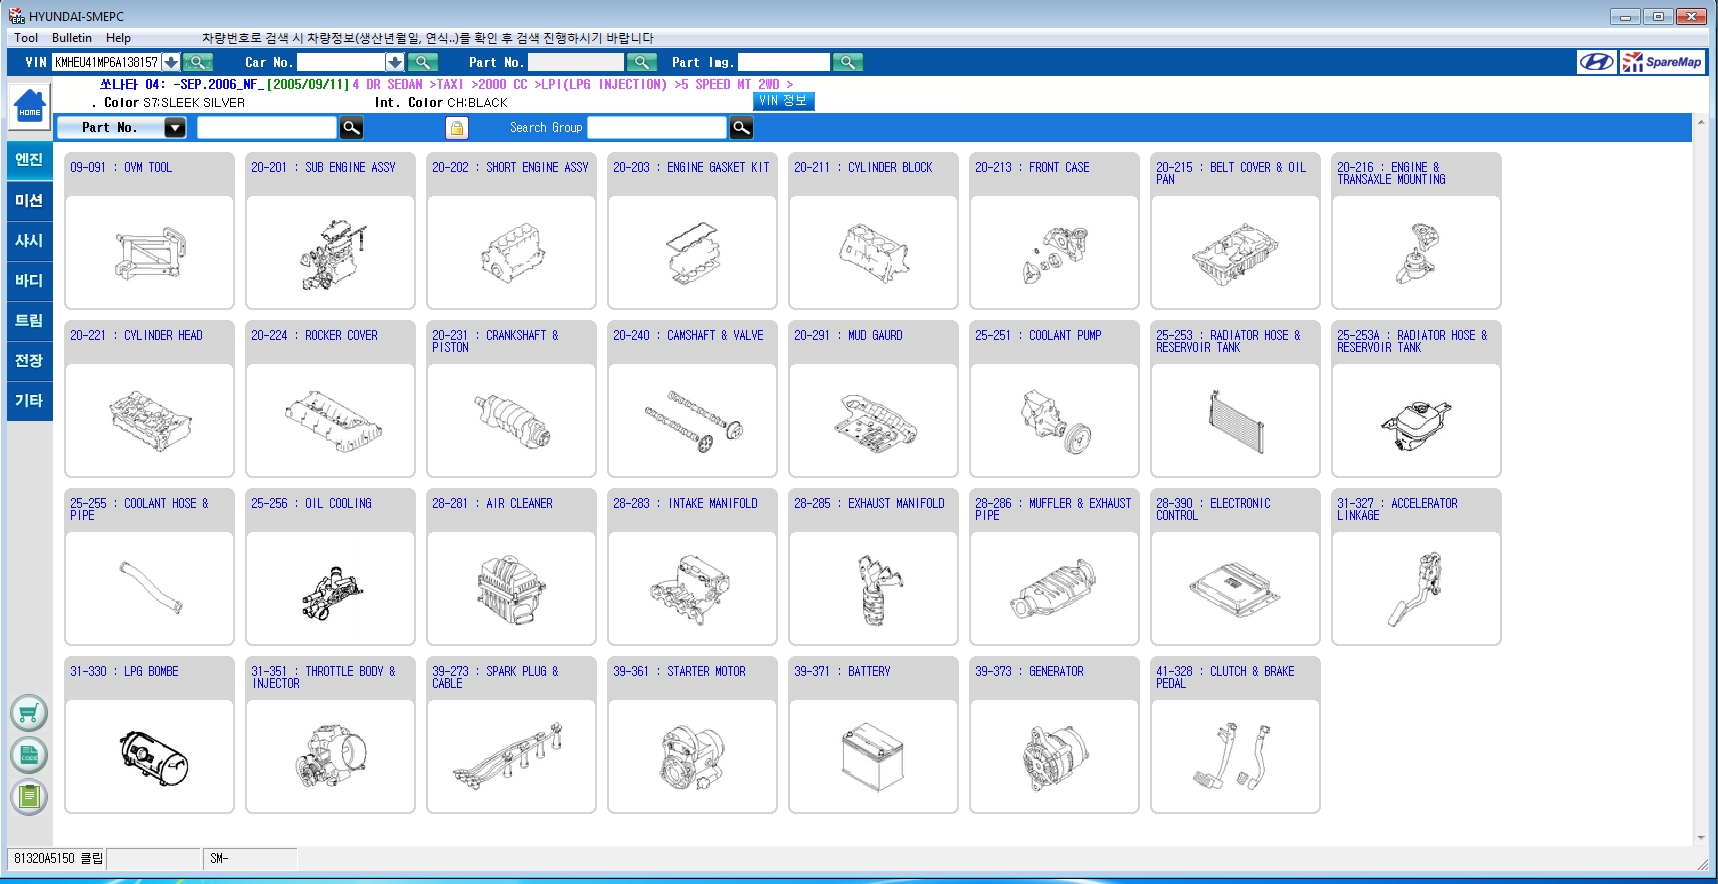Select the 엔진 category tab
Screen dimensions: 1718x884
pyautogui.click(x=29, y=160)
